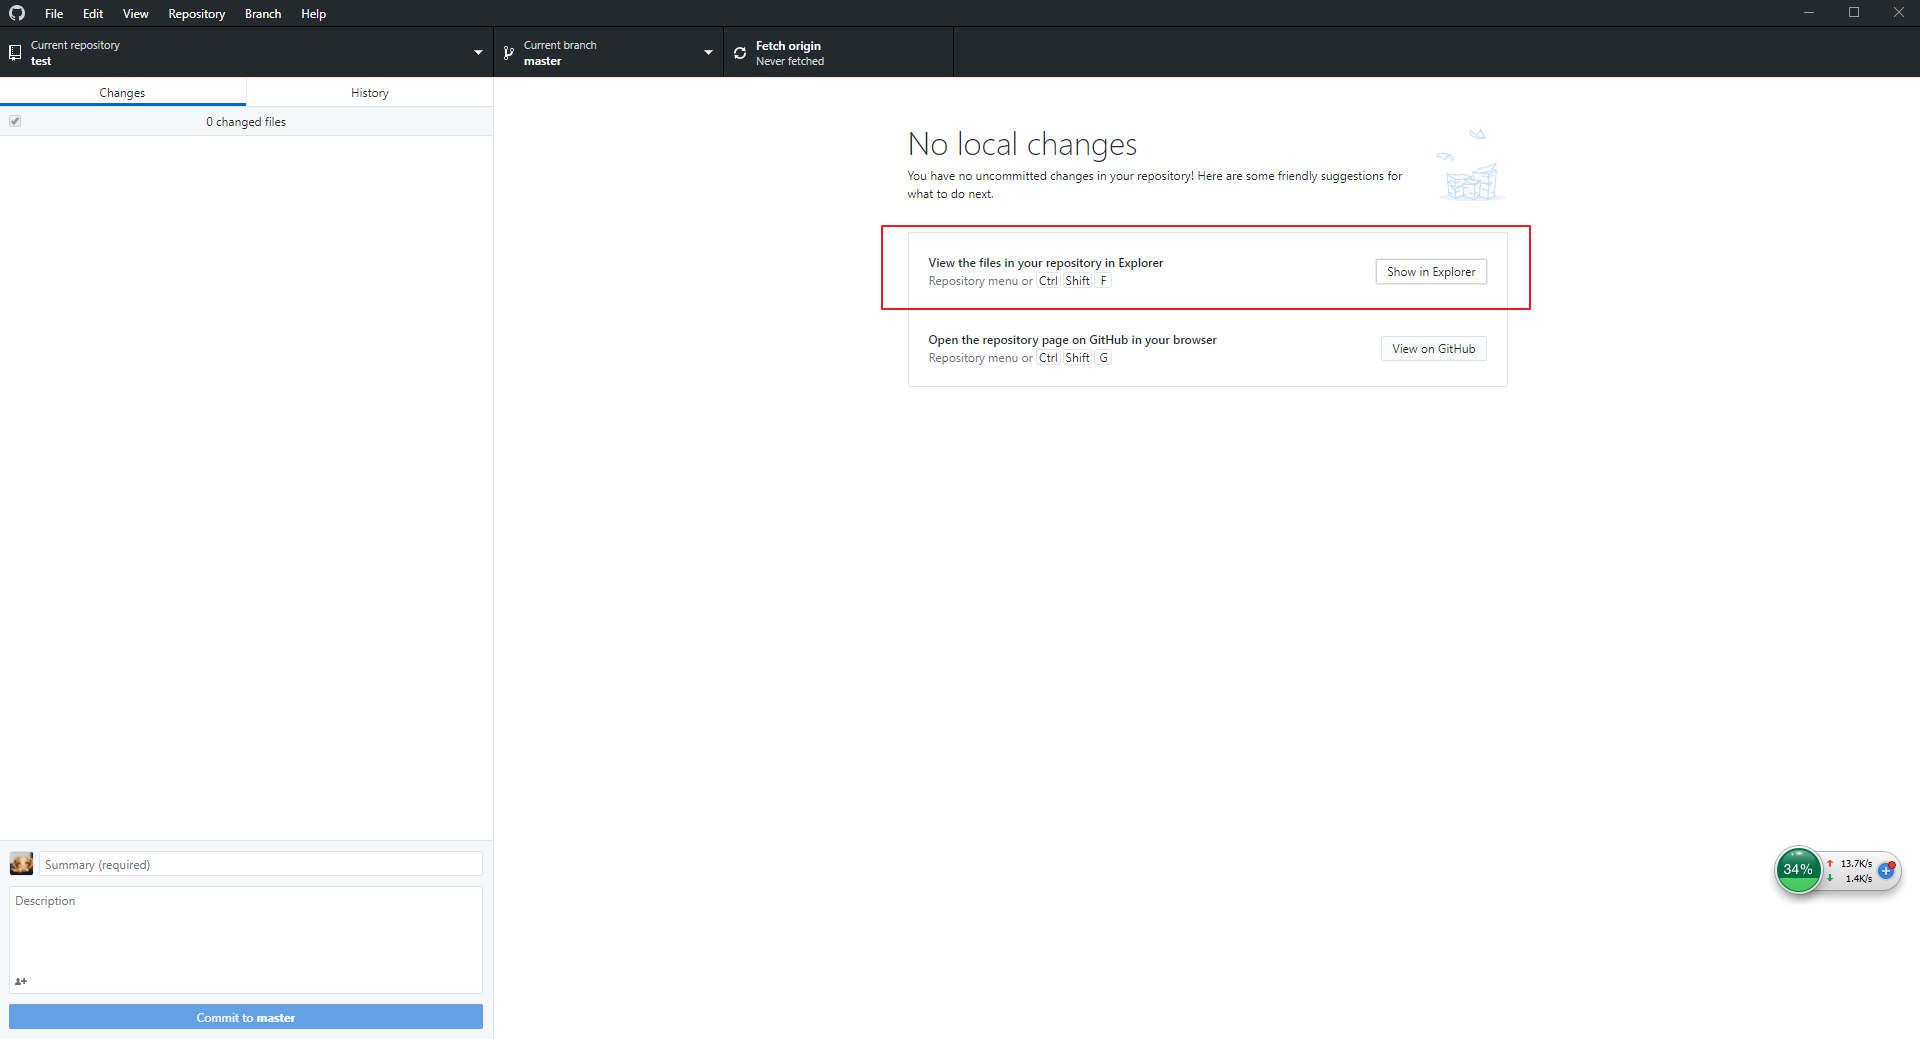Image resolution: width=1920 pixels, height=1039 pixels.
Task: Close the GitHub Desktop window
Action: [x=1898, y=13]
